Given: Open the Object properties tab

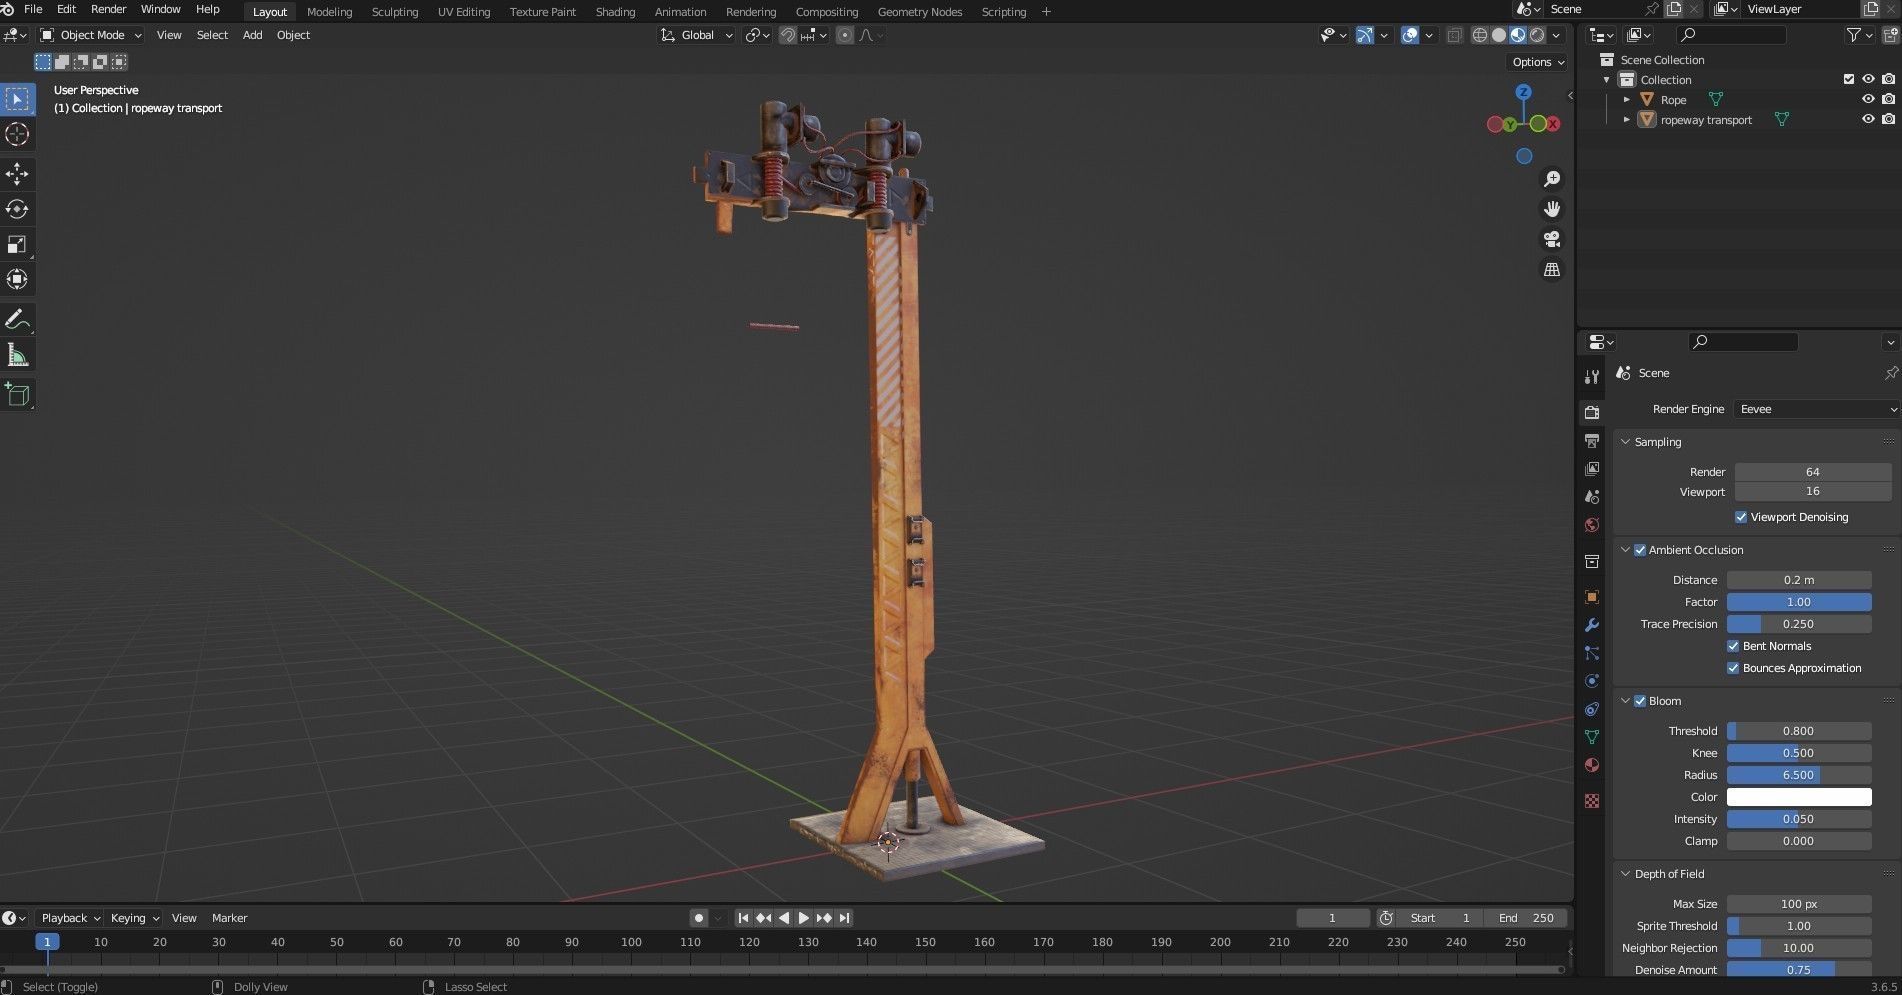Looking at the screenshot, I should tap(1592, 597).
